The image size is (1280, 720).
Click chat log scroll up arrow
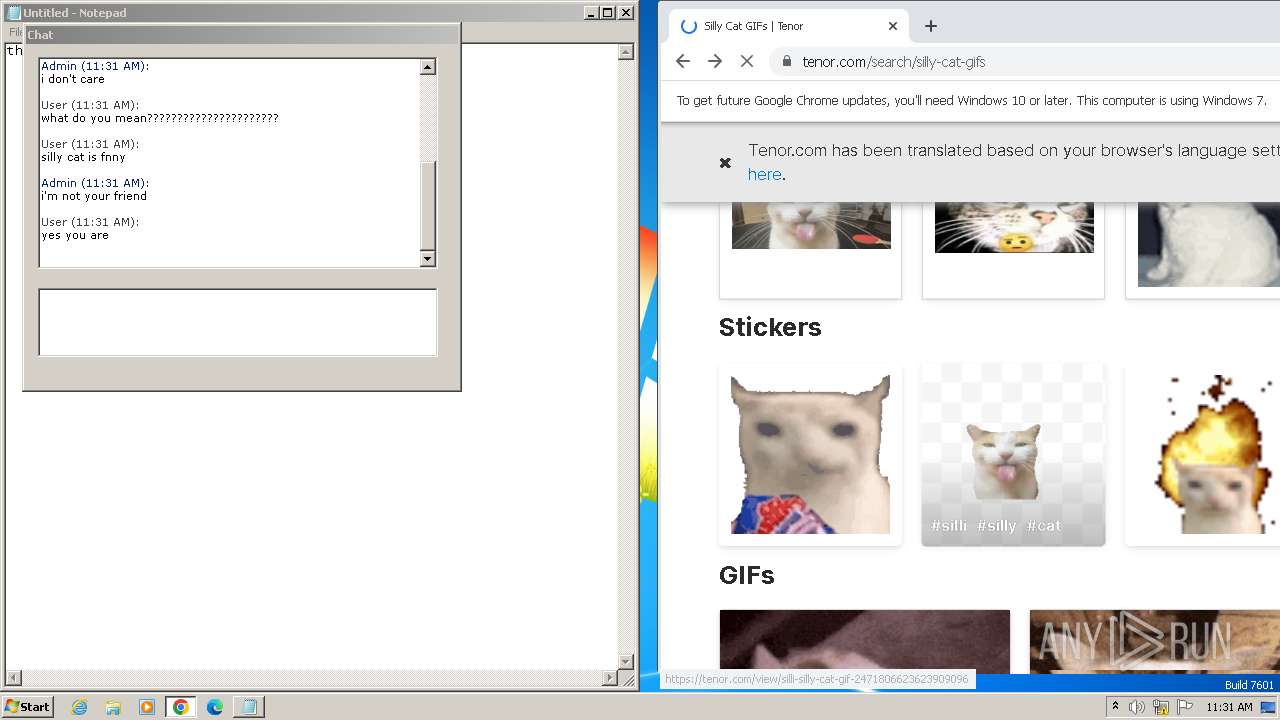428,67
